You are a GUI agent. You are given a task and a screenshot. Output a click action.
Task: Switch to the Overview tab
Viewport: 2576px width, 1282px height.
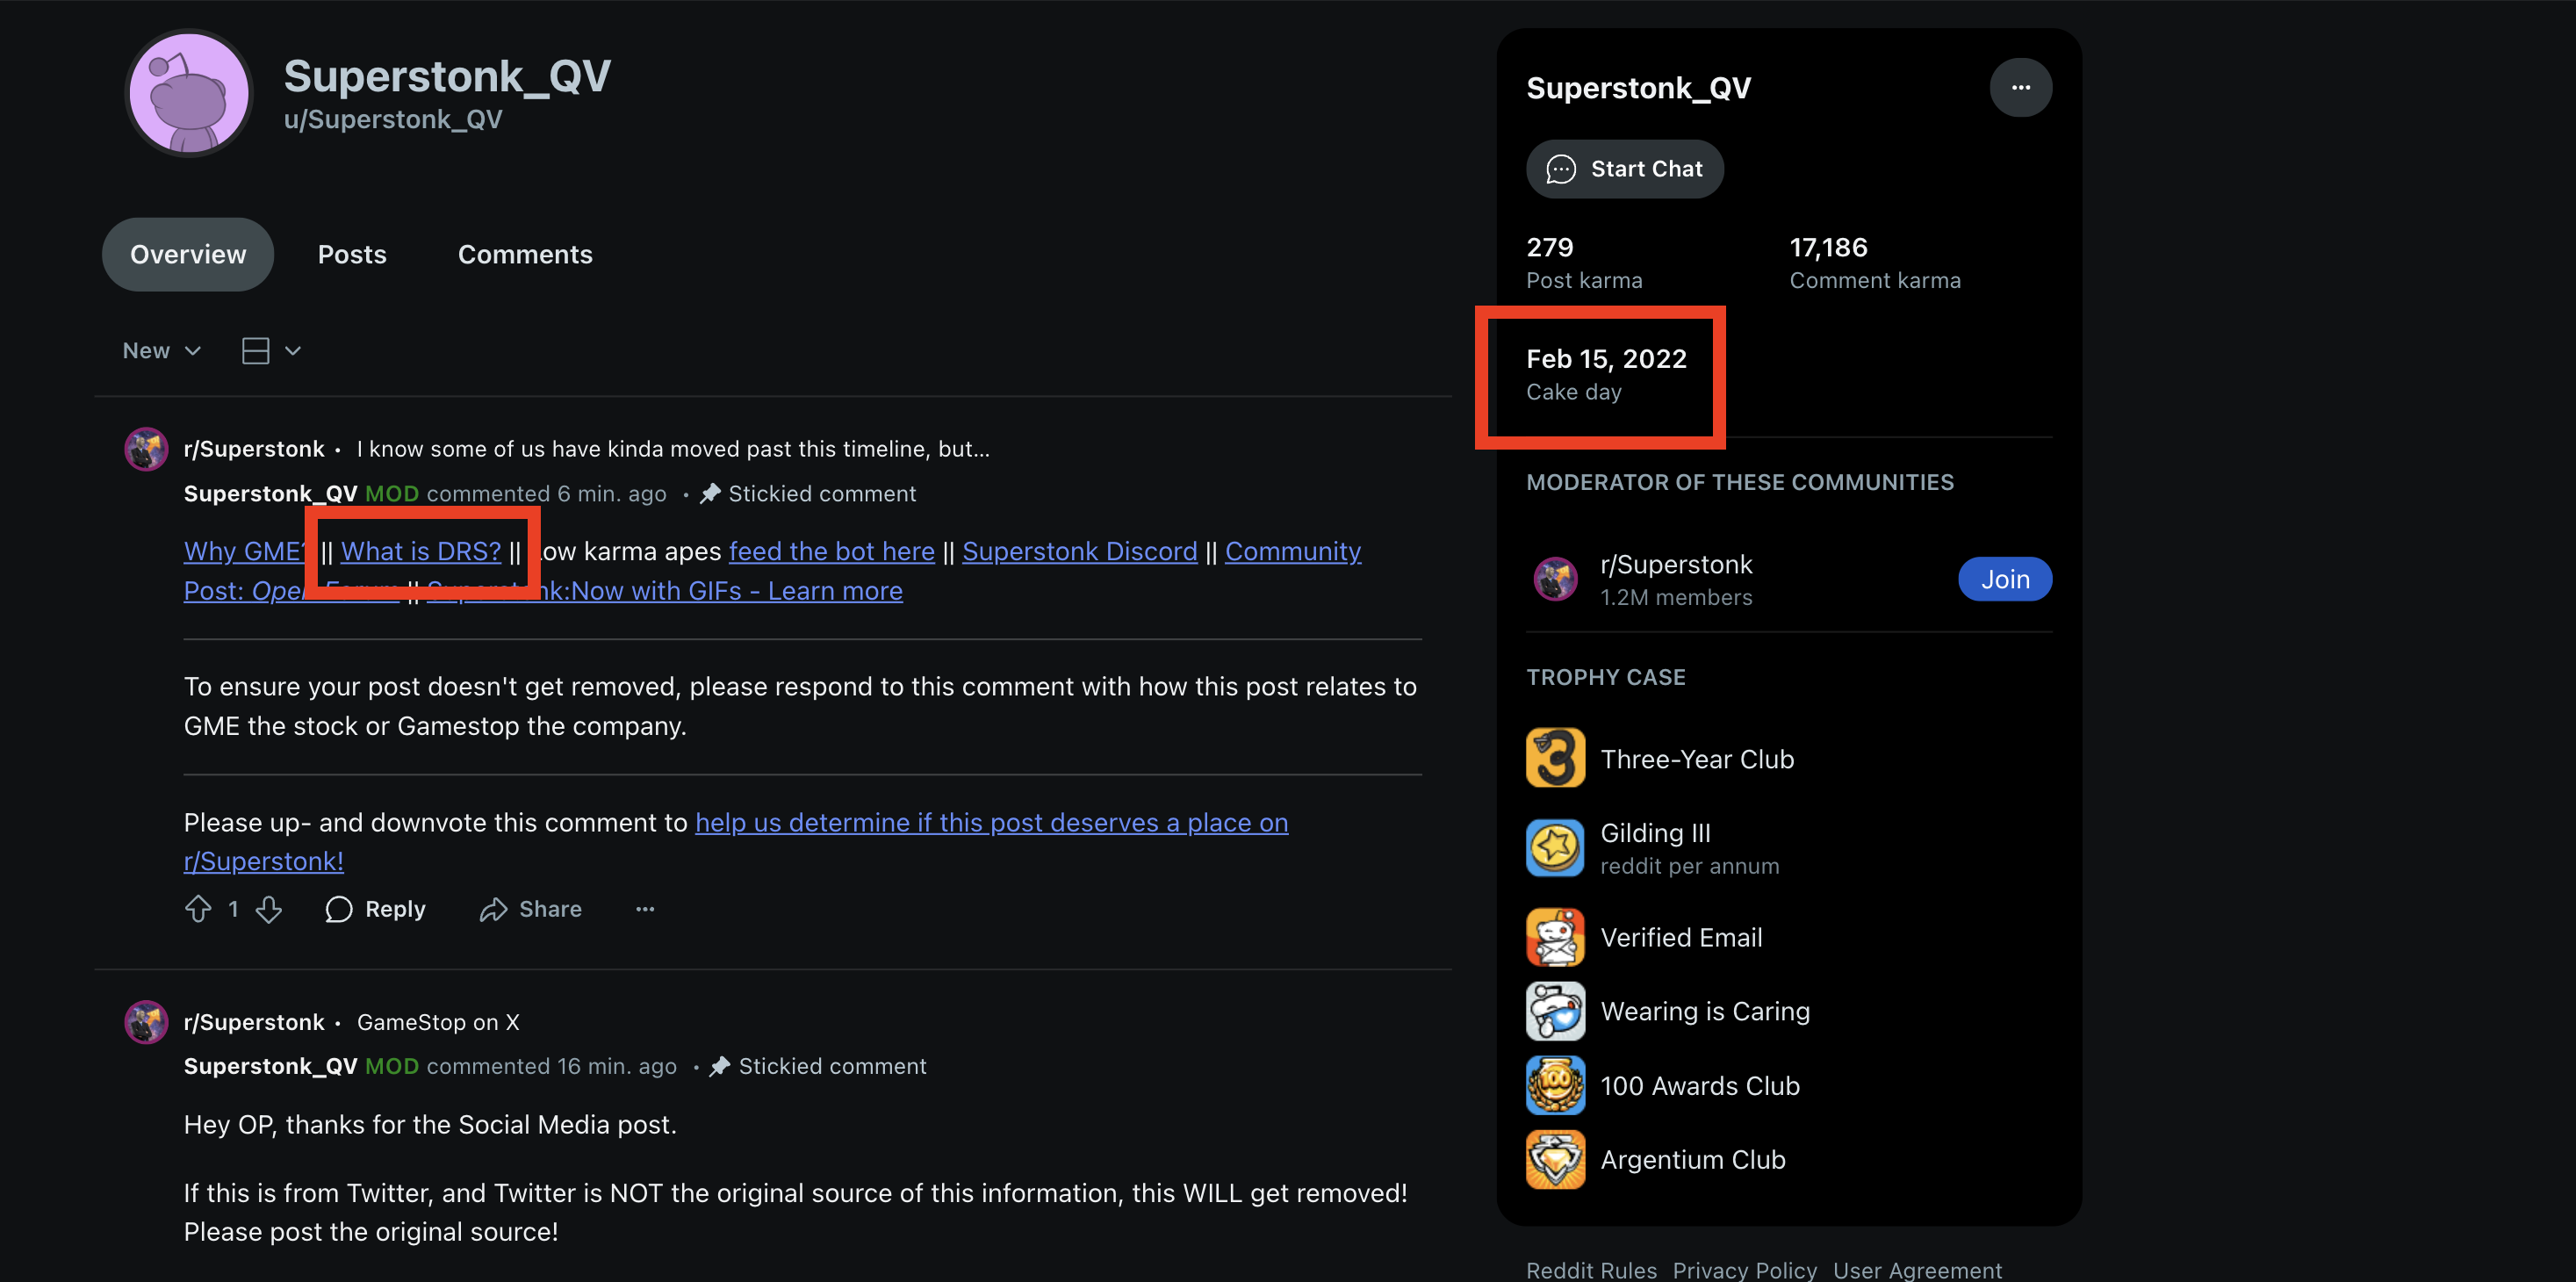[x=188, y=255]
